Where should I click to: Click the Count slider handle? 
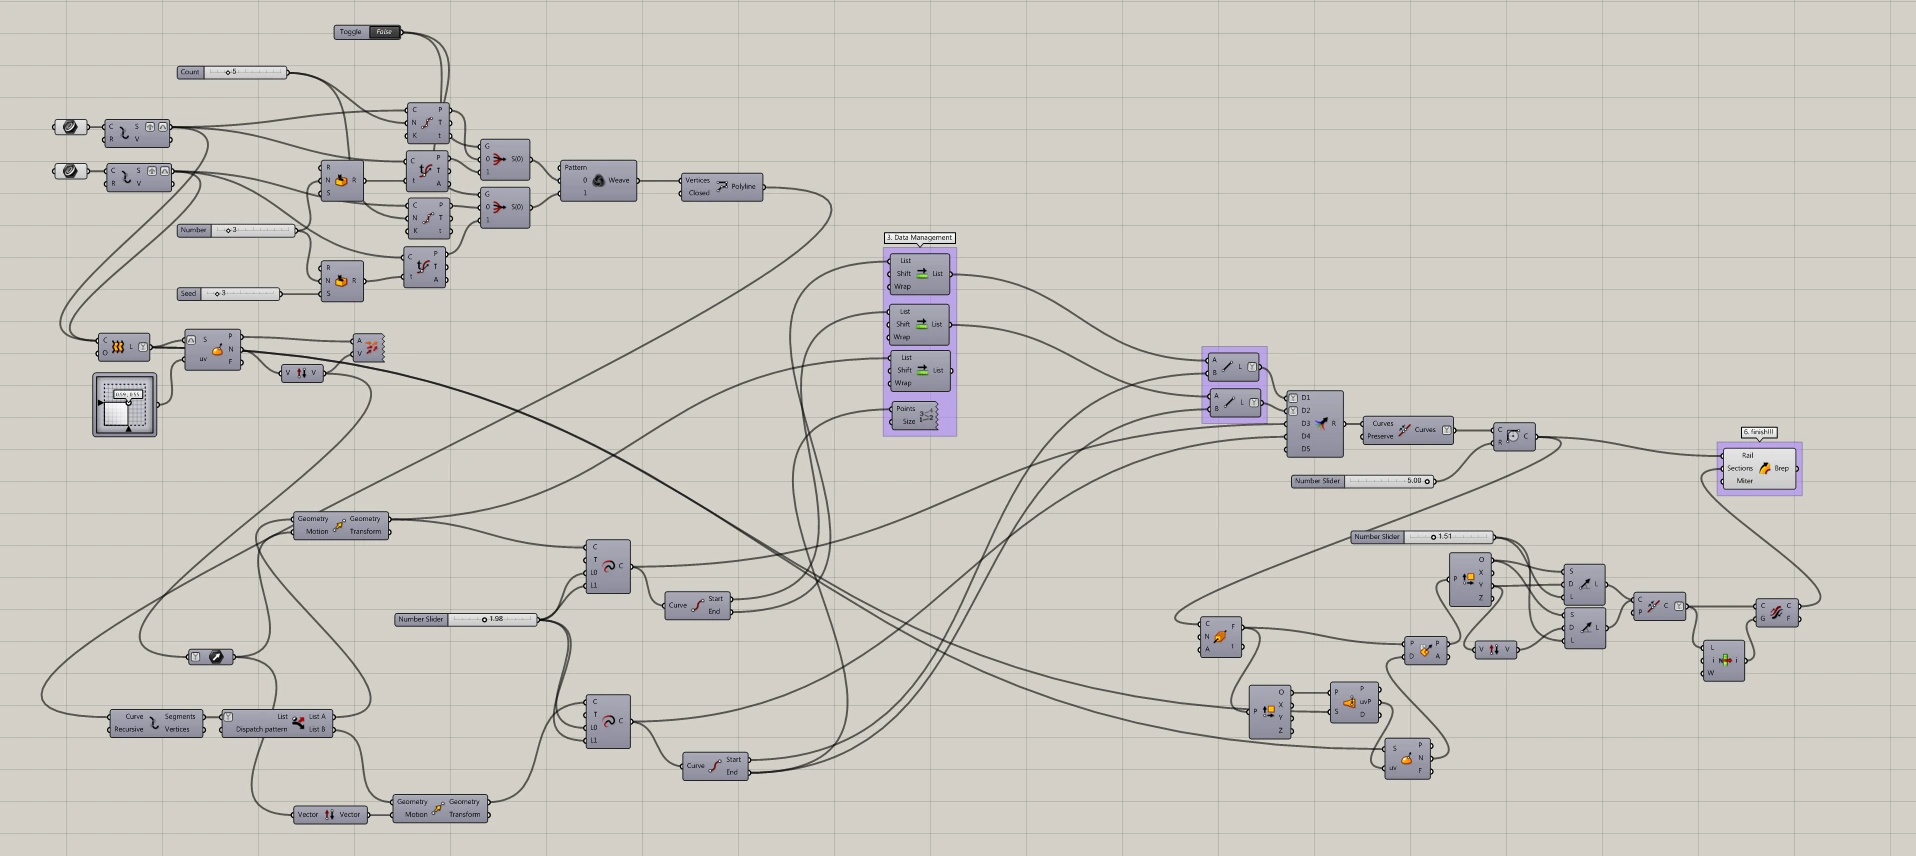point(228,72)
